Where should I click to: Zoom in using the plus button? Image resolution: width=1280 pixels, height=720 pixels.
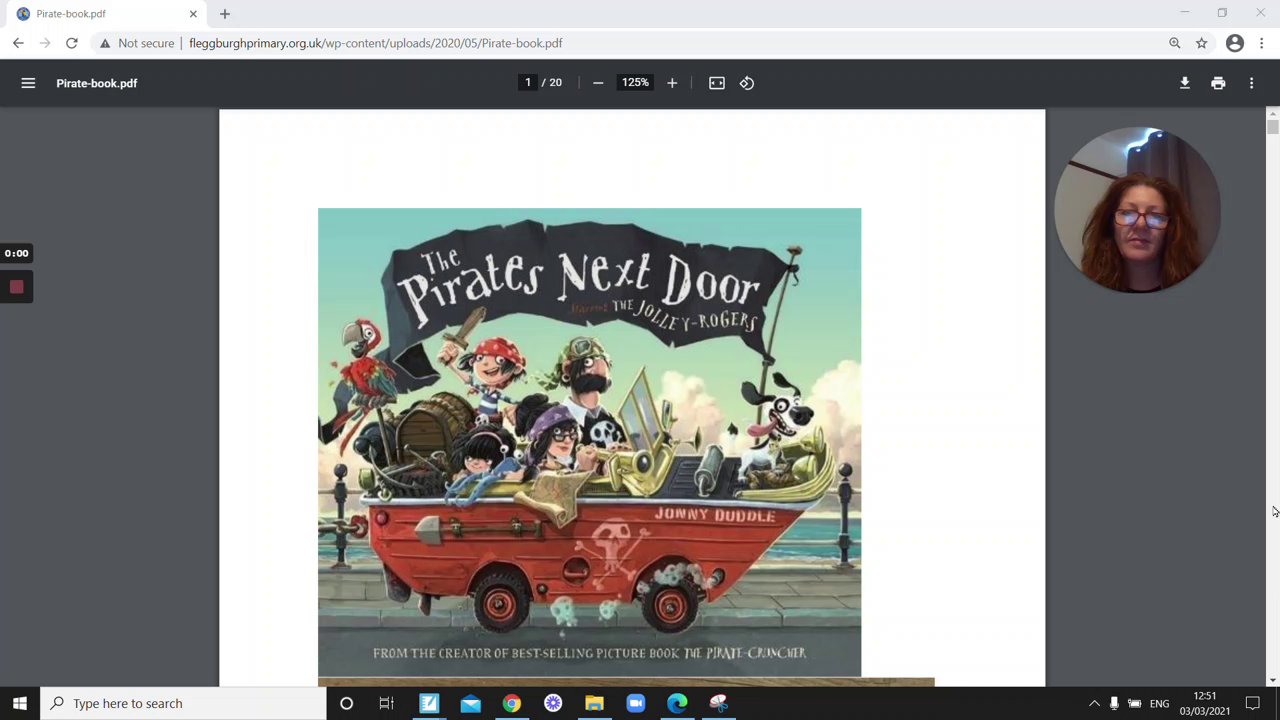coord(672,83)
